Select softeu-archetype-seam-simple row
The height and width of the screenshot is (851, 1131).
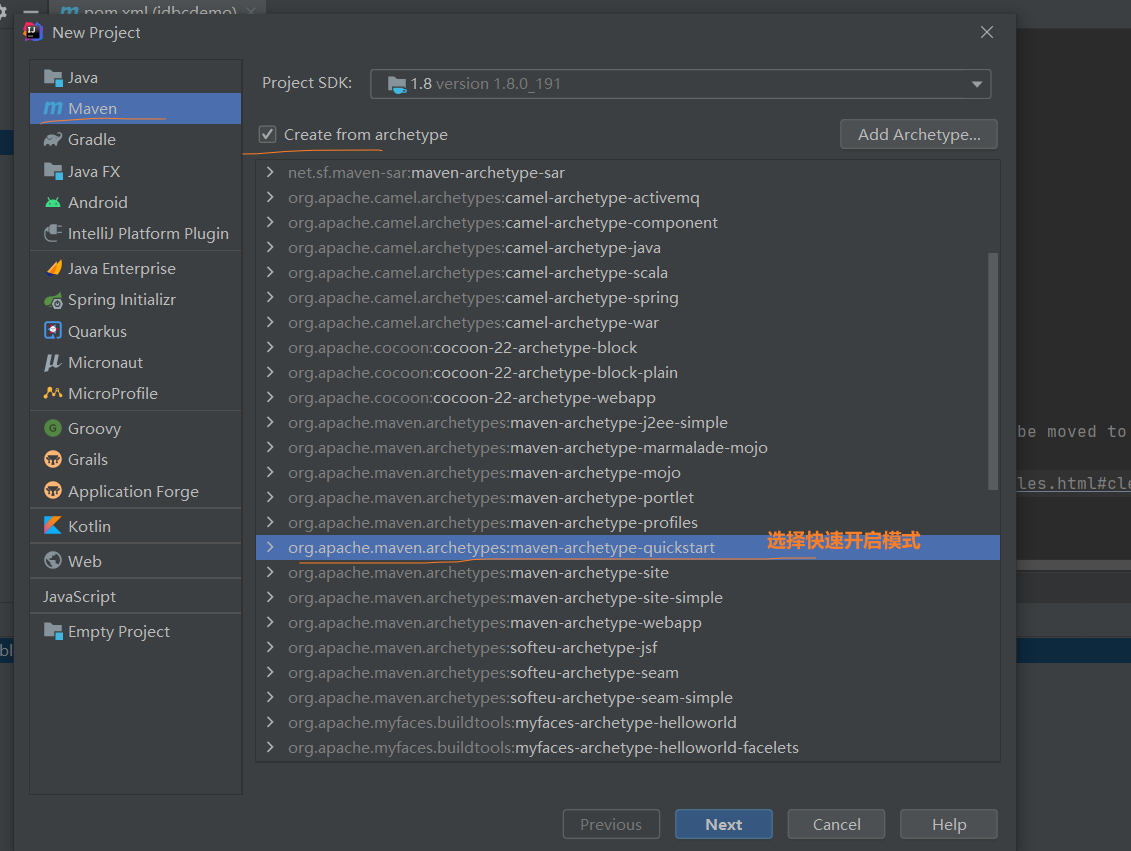pyautogui.click(x=628, y=697)
